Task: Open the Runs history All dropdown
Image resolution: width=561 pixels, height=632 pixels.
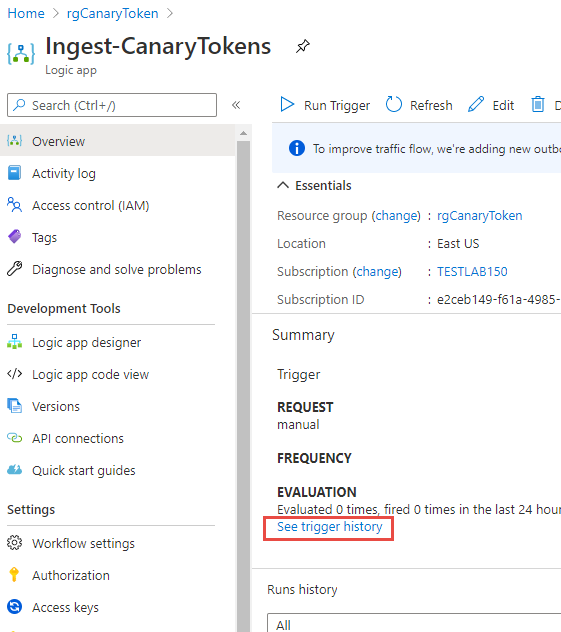Action: pos(414,623)
